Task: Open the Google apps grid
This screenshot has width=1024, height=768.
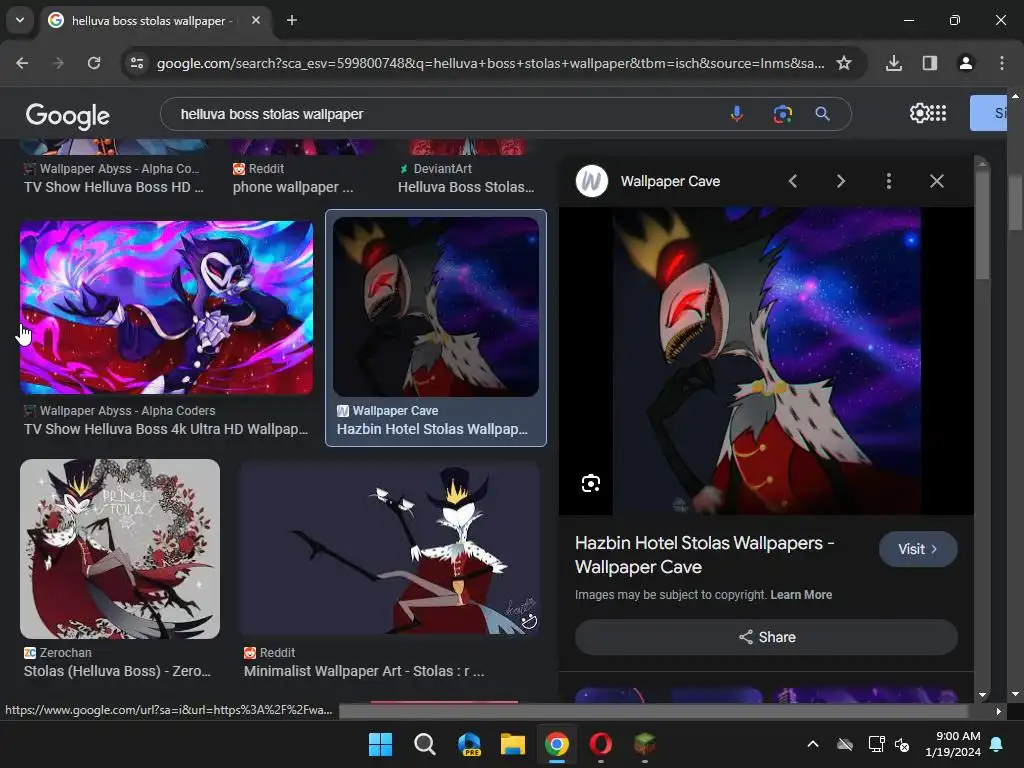Action: point(938,113)
